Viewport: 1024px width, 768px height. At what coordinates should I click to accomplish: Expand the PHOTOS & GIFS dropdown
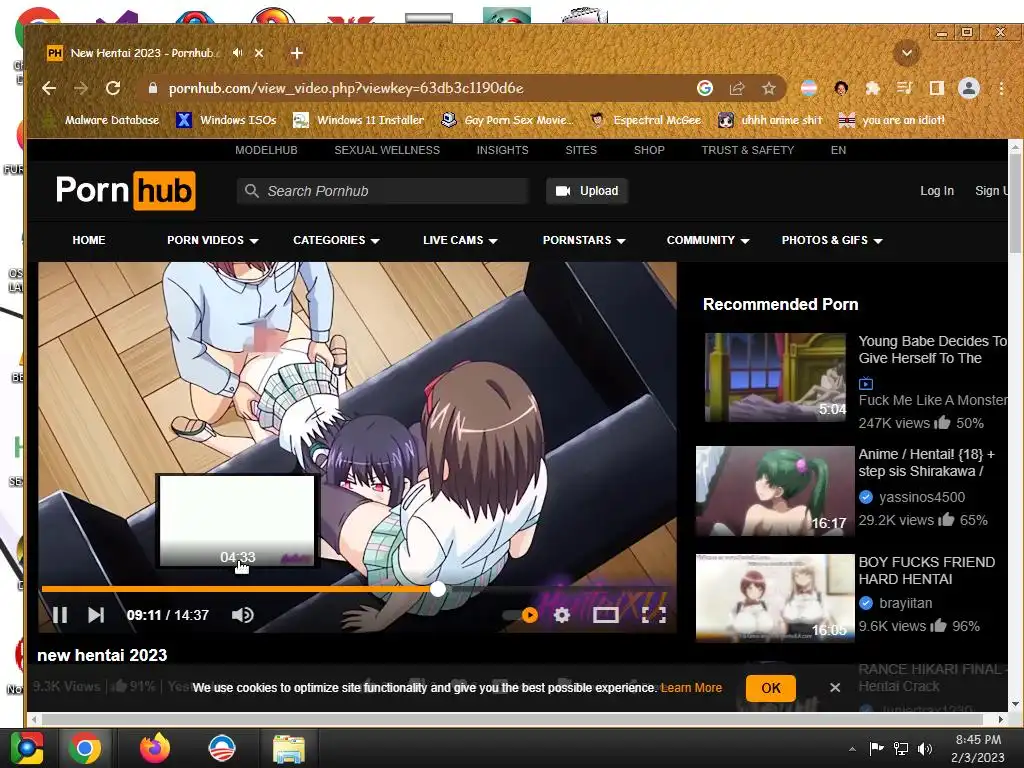(x=832, y=240)
